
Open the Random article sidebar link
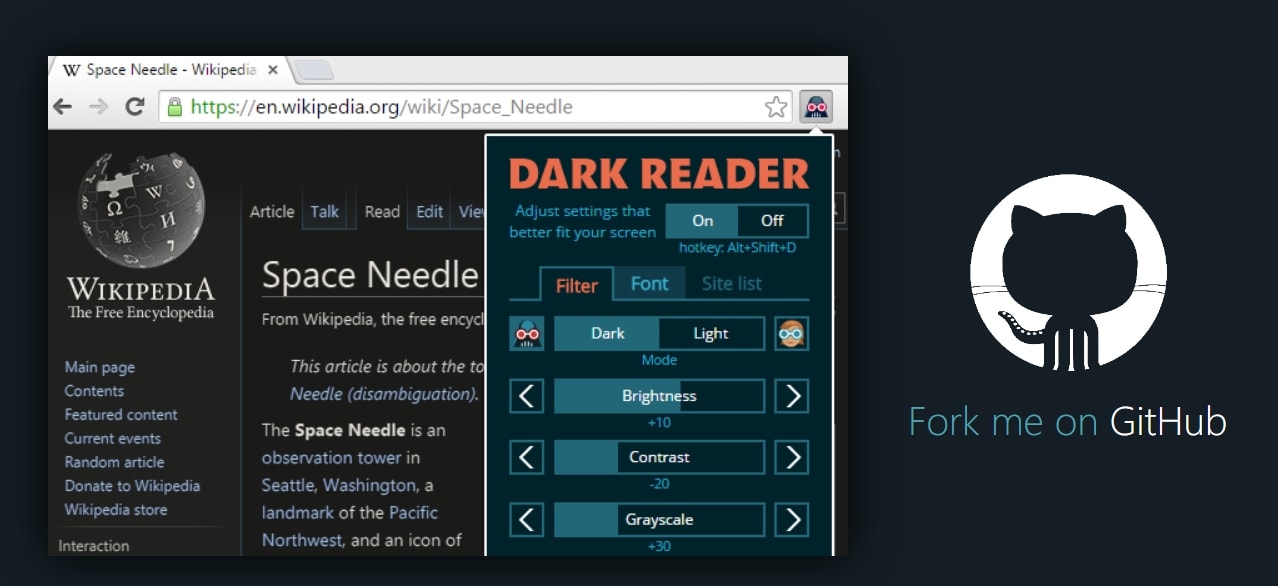(x=114, y=462)
